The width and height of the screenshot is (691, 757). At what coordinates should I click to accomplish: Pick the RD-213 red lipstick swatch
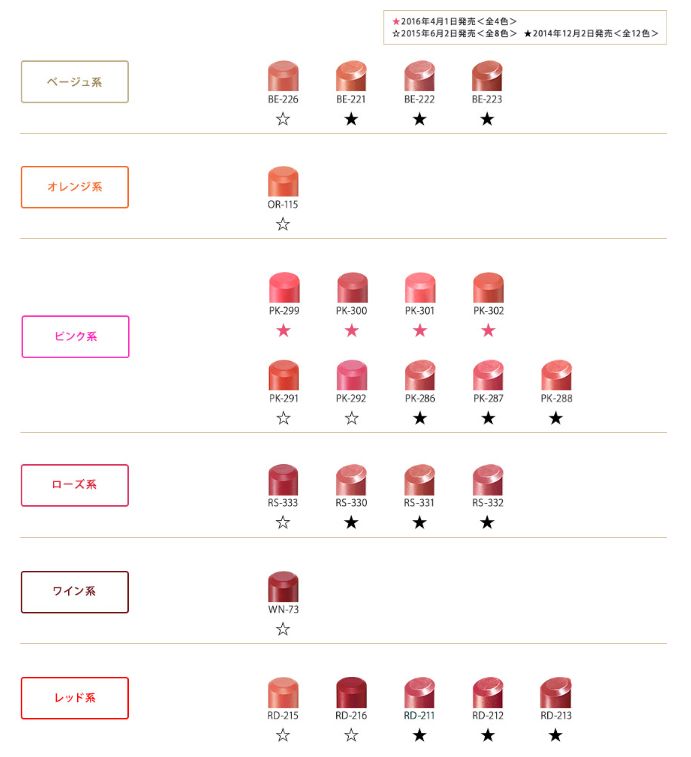click(x=556, y=692)
